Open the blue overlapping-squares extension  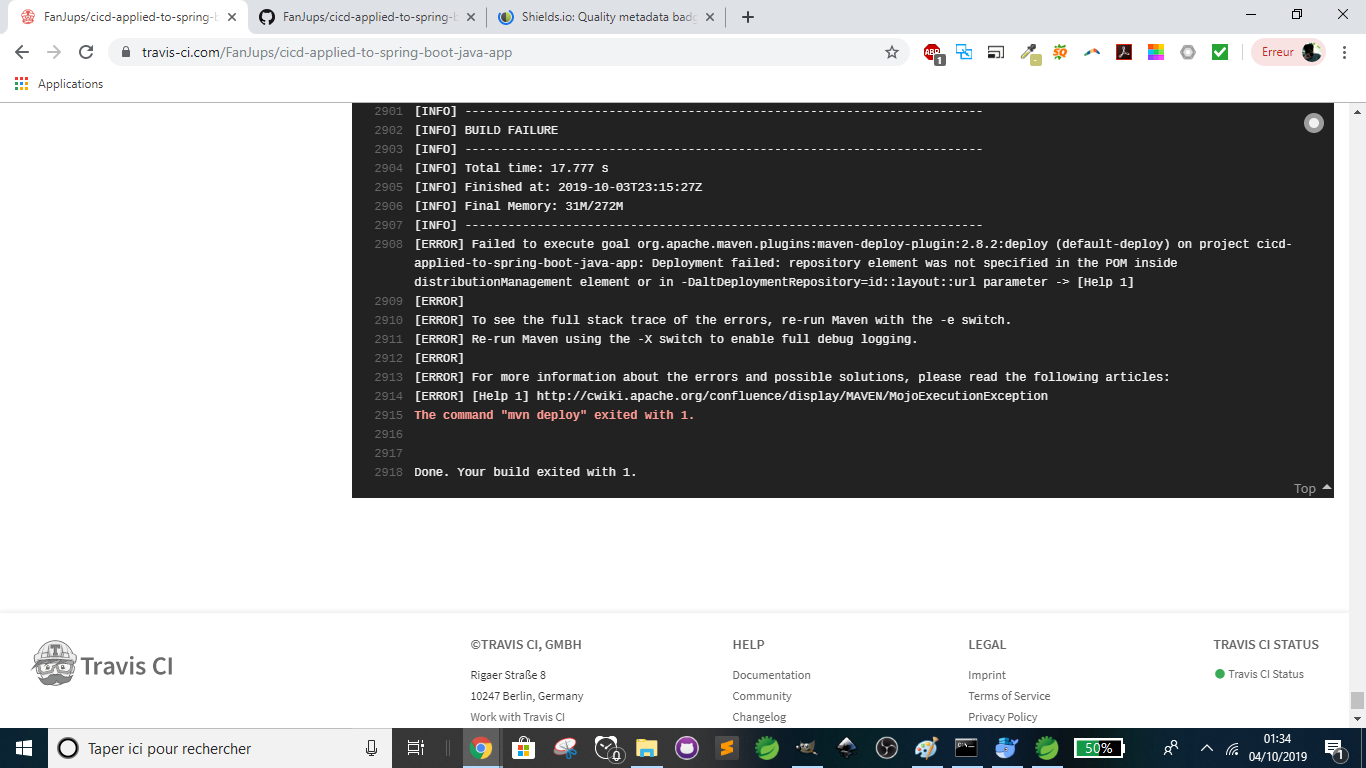click(x=964, y=52)
